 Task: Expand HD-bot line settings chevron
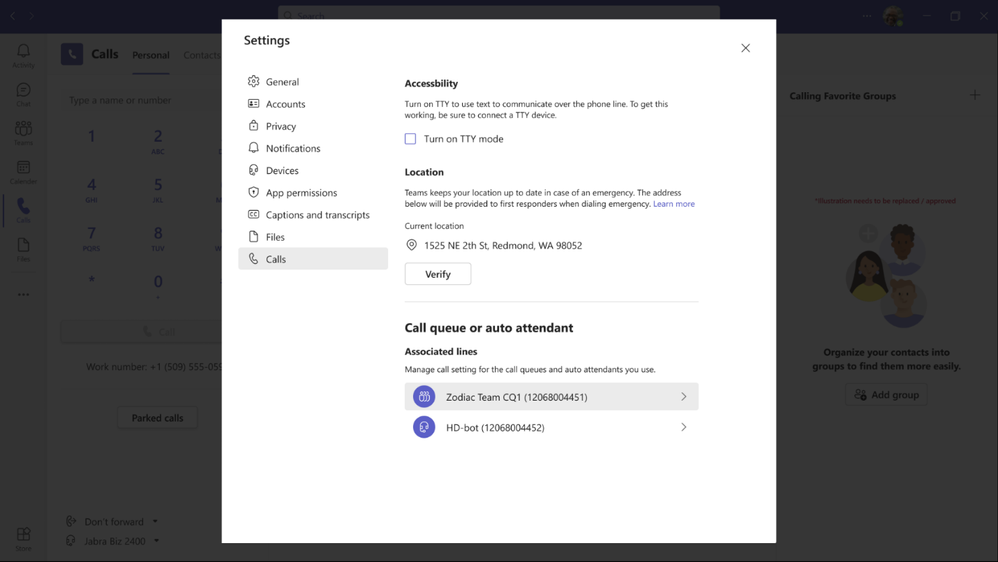click(x=684, y=427)
